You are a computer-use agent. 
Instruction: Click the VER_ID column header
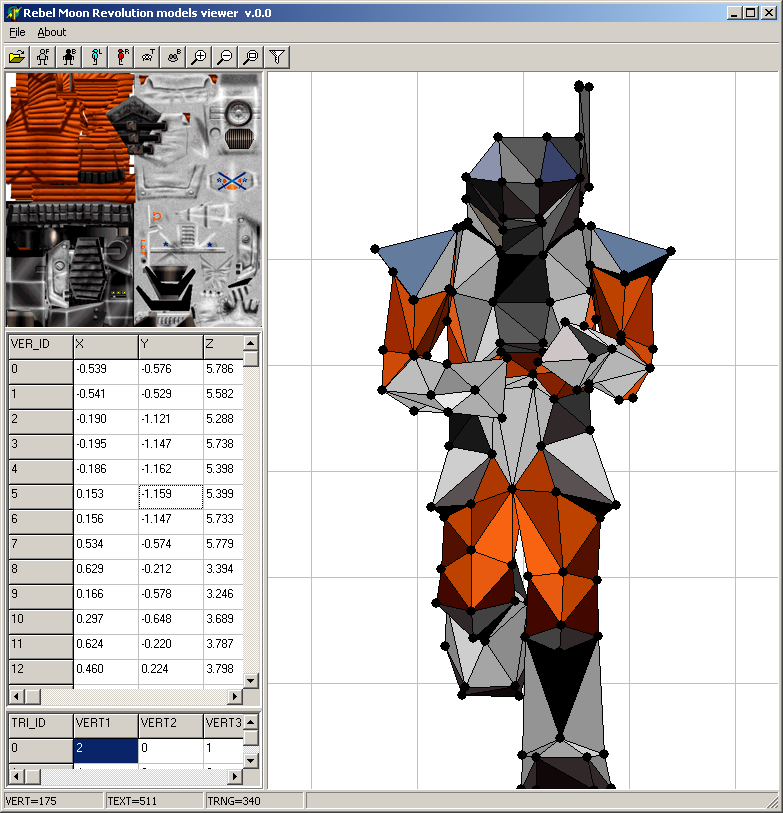(x=41, y=346)
